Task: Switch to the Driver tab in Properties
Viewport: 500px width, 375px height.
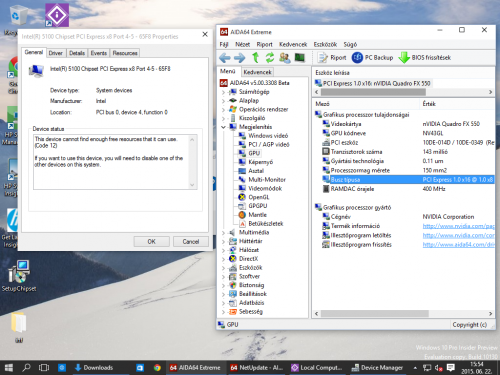Action: (x=55, y=53)
